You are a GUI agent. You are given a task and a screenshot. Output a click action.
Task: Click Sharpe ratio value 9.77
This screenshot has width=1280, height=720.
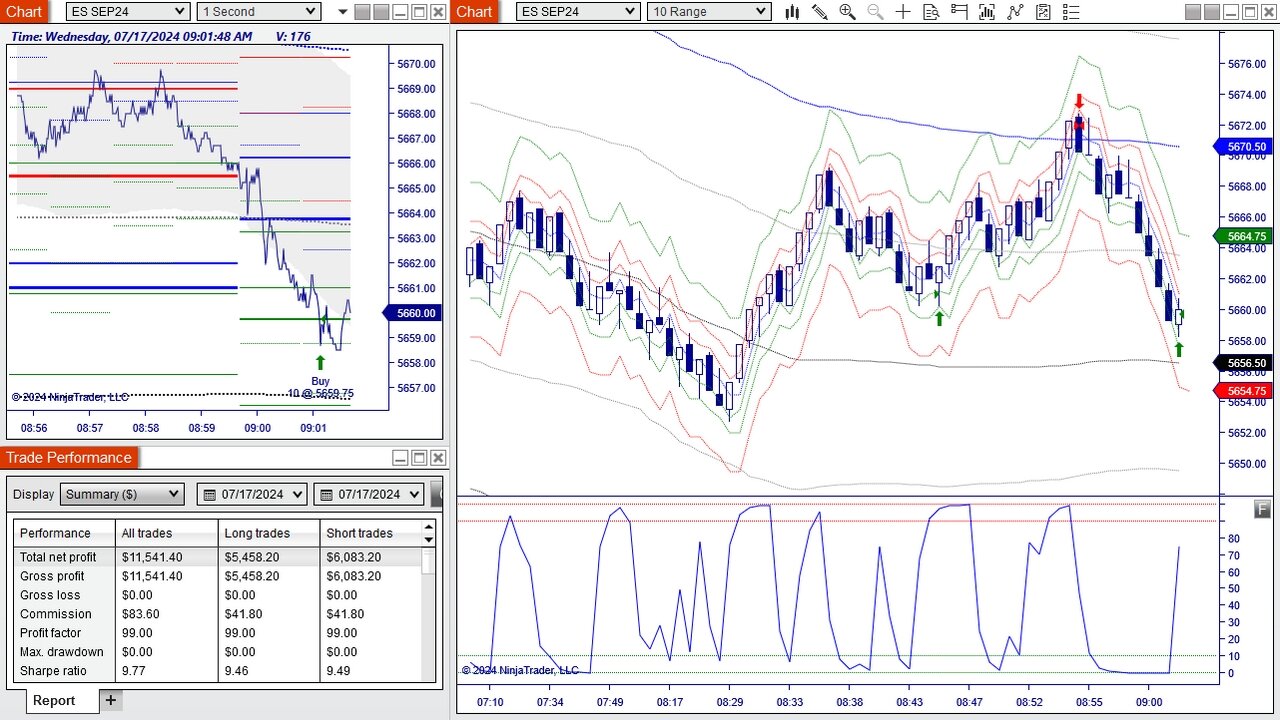pyautogui.click(x=134, y=671)
